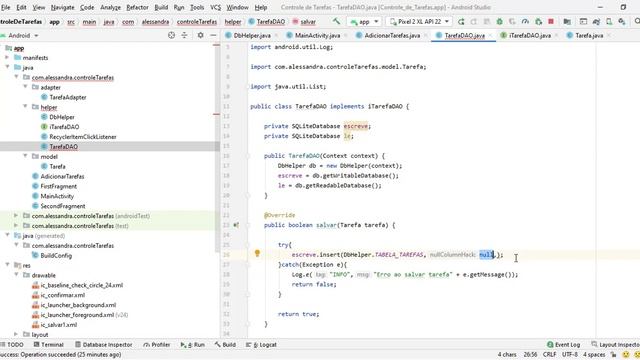640x360 pixels.
Task: Click the project panel locate target icon
Action: point(171,36)
